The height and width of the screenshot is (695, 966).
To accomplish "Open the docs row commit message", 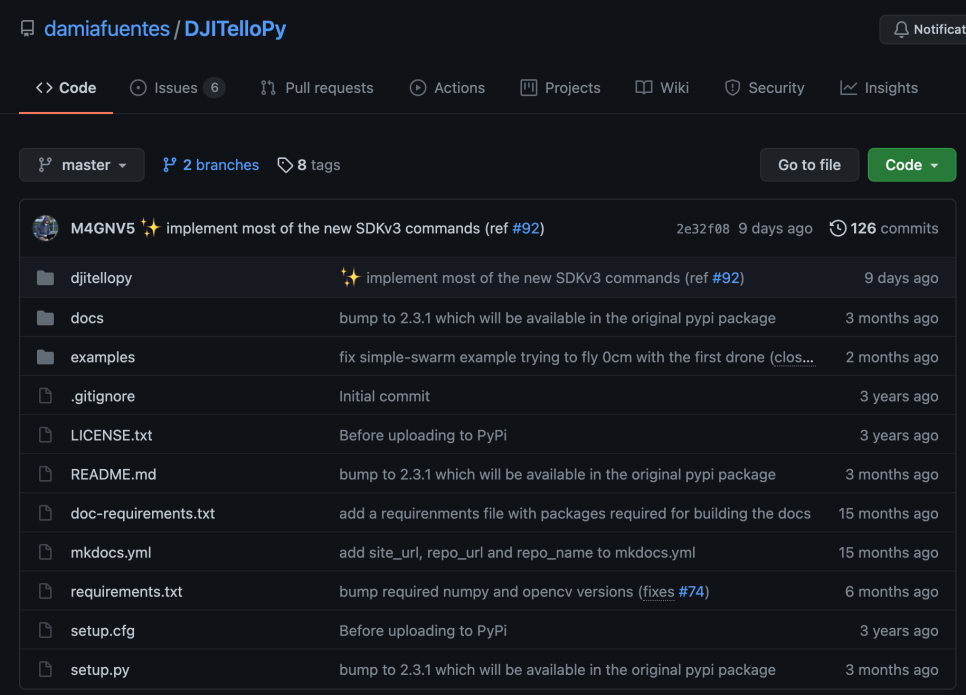I will [x=557, y=318].
